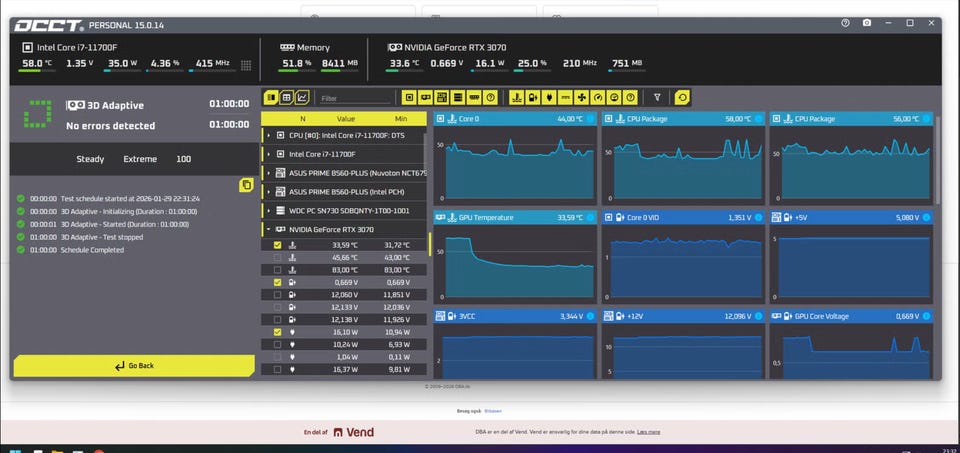Screen dimensions: 960x453
Task: Click the Core 0 graph blue circle
Action: [x=590, y=119]
